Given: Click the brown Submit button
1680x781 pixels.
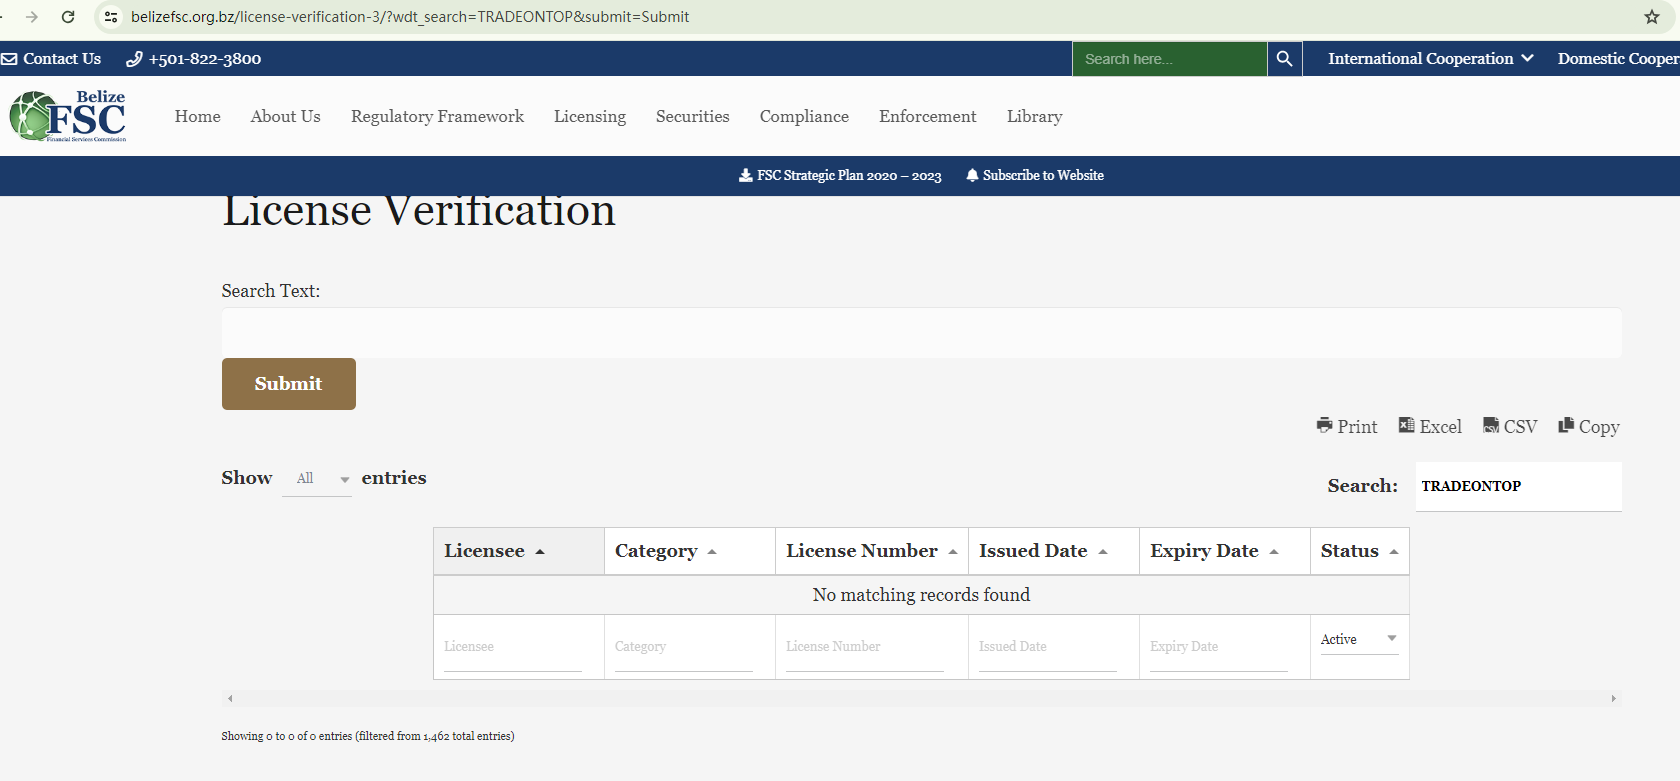Looking at the screenshot, I should (x=289, y=384).
